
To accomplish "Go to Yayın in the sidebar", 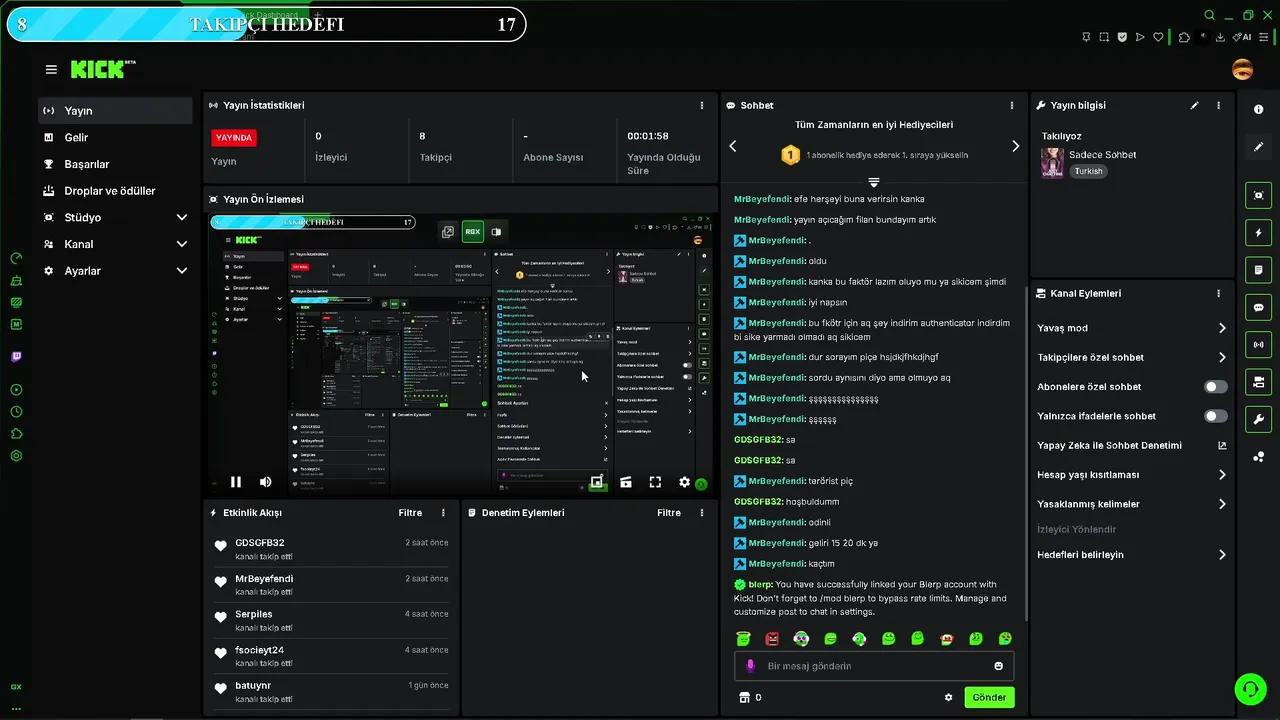I will [x=115, y=111].
